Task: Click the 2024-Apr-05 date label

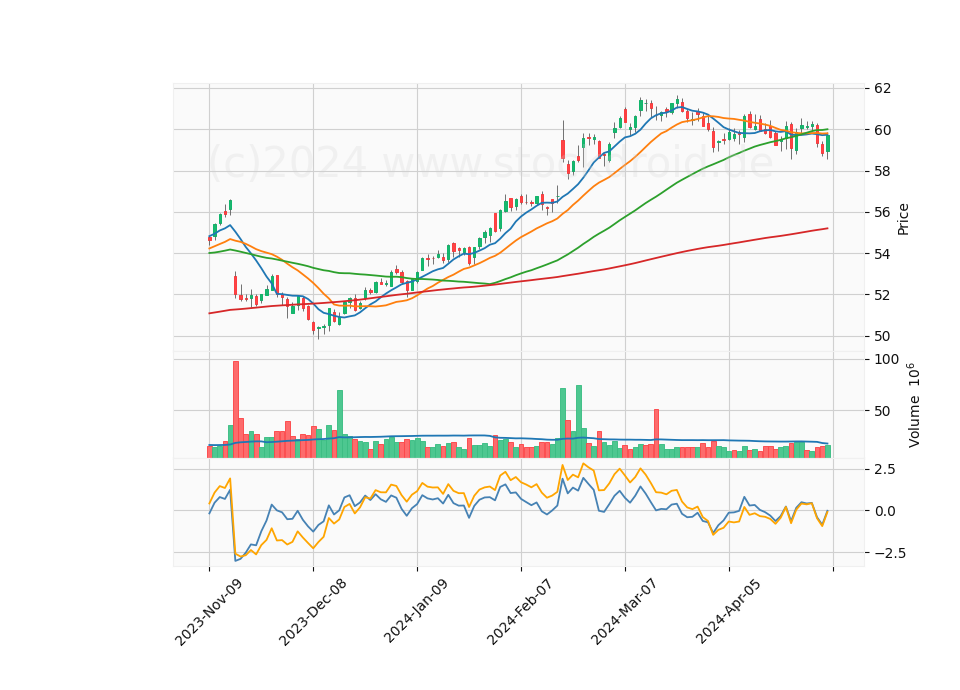Action: (729, 611)
